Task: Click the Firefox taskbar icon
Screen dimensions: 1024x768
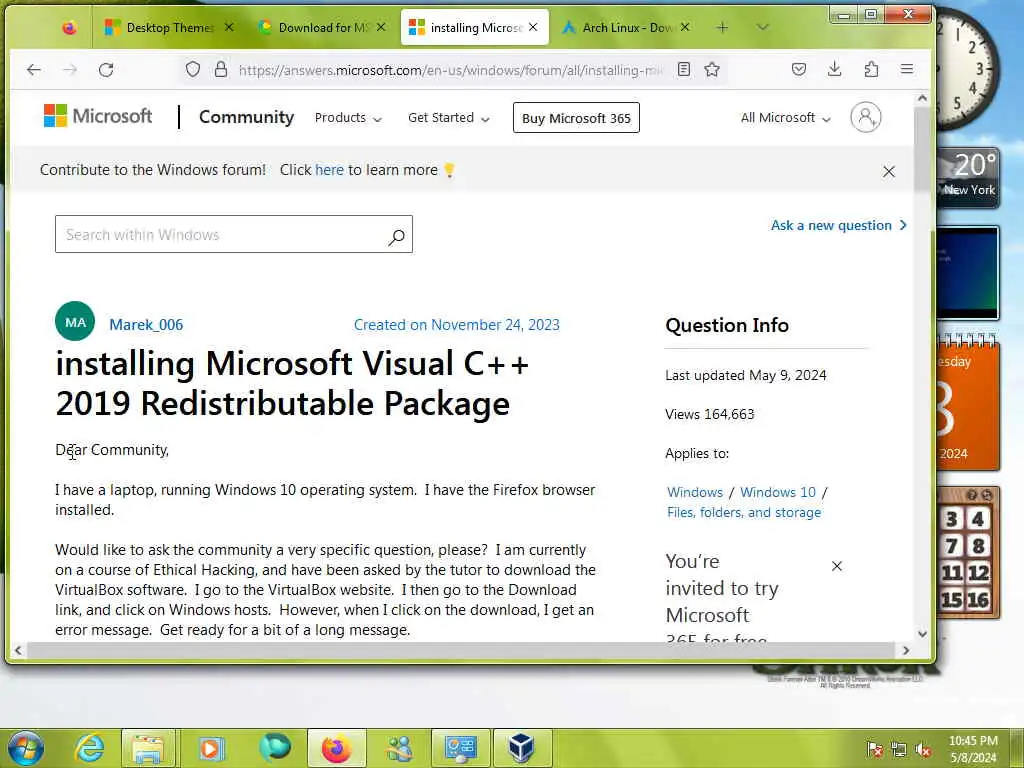Action: (336, 748)
